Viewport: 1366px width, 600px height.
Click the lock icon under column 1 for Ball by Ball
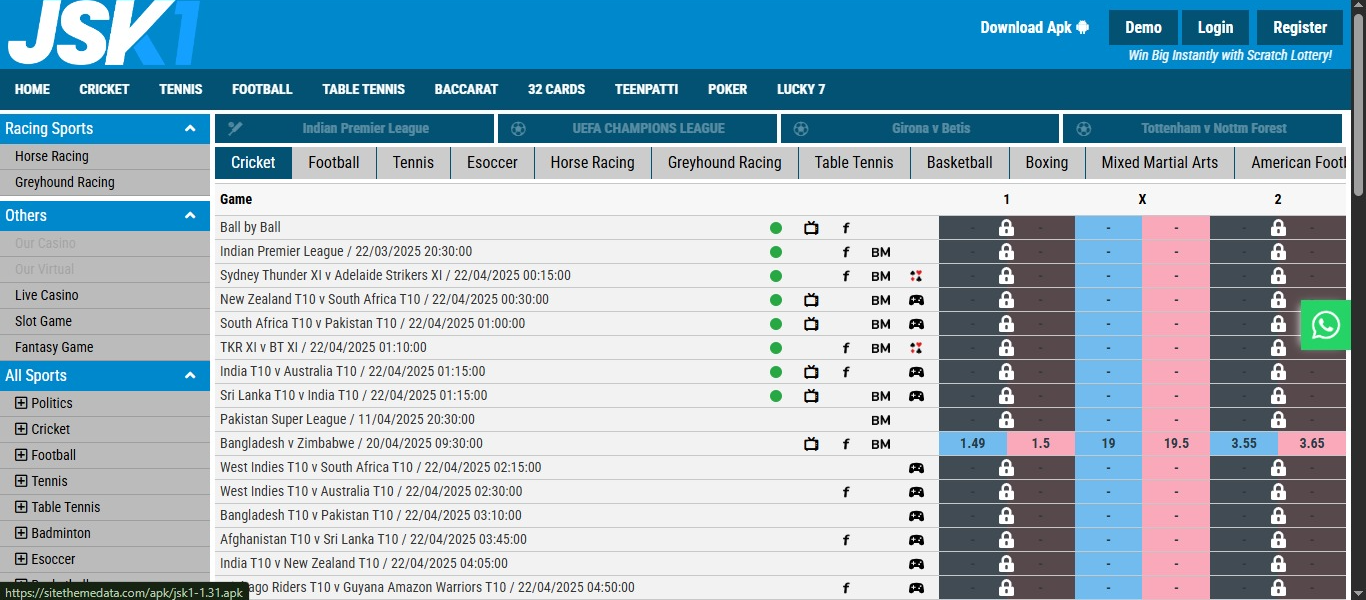click(1006, 228)
